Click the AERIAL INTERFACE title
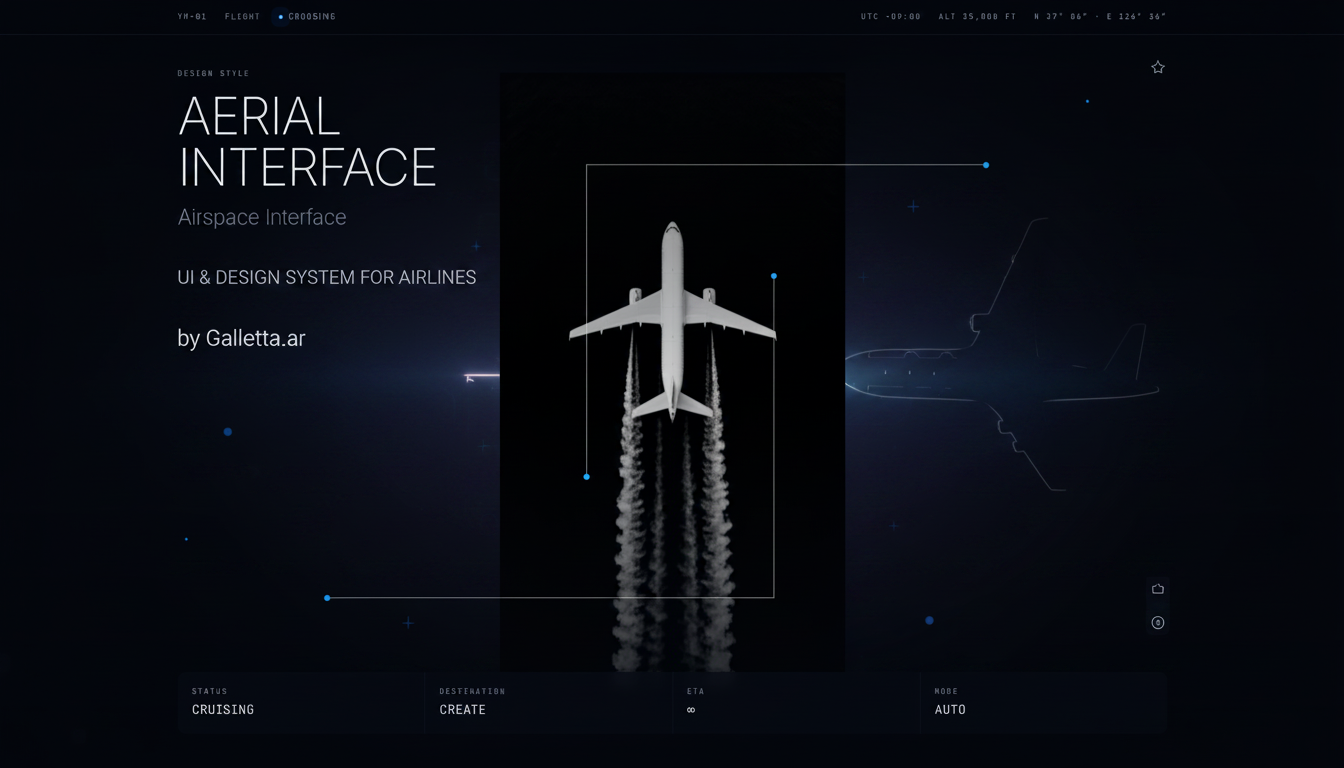 (x=306, y=142)
